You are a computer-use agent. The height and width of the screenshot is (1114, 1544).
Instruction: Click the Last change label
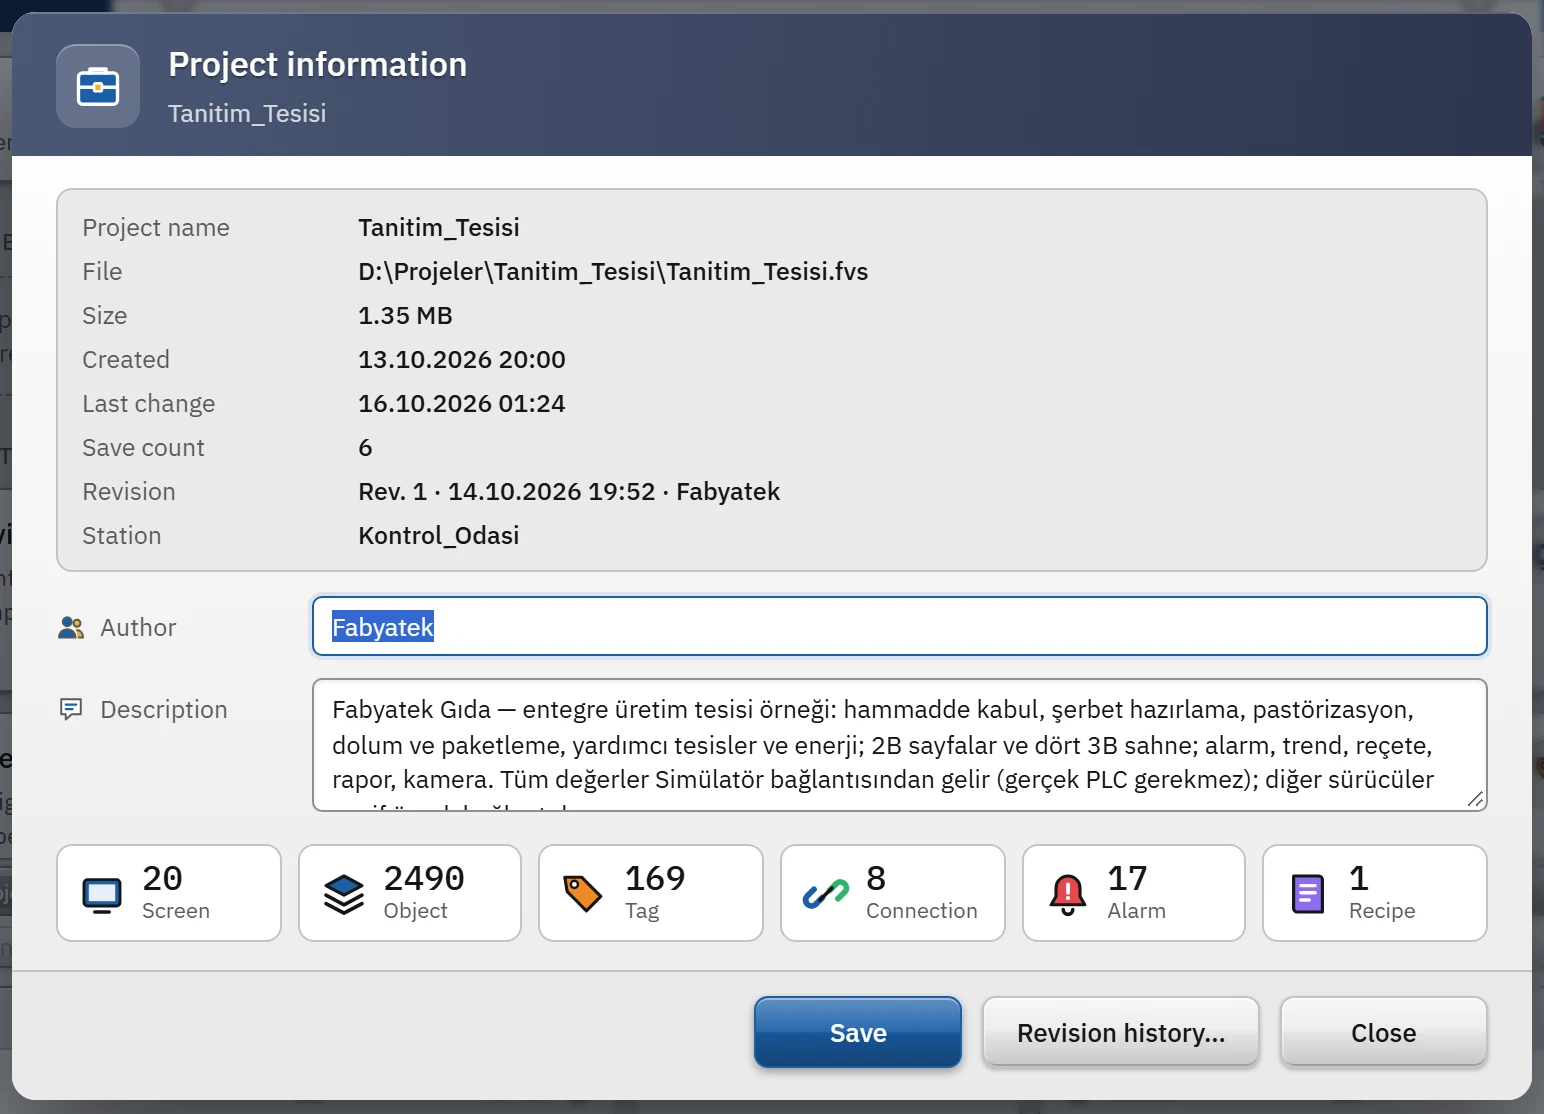149,404
